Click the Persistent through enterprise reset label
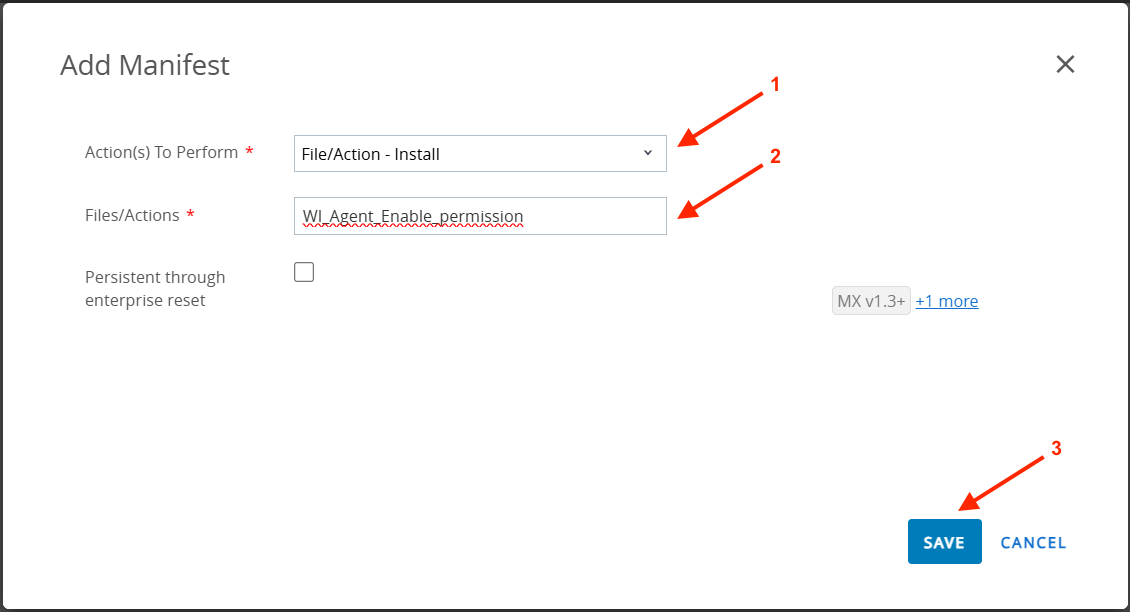Image resolution: width=1130 pixels, height=612 pixels. pos(155,288)
